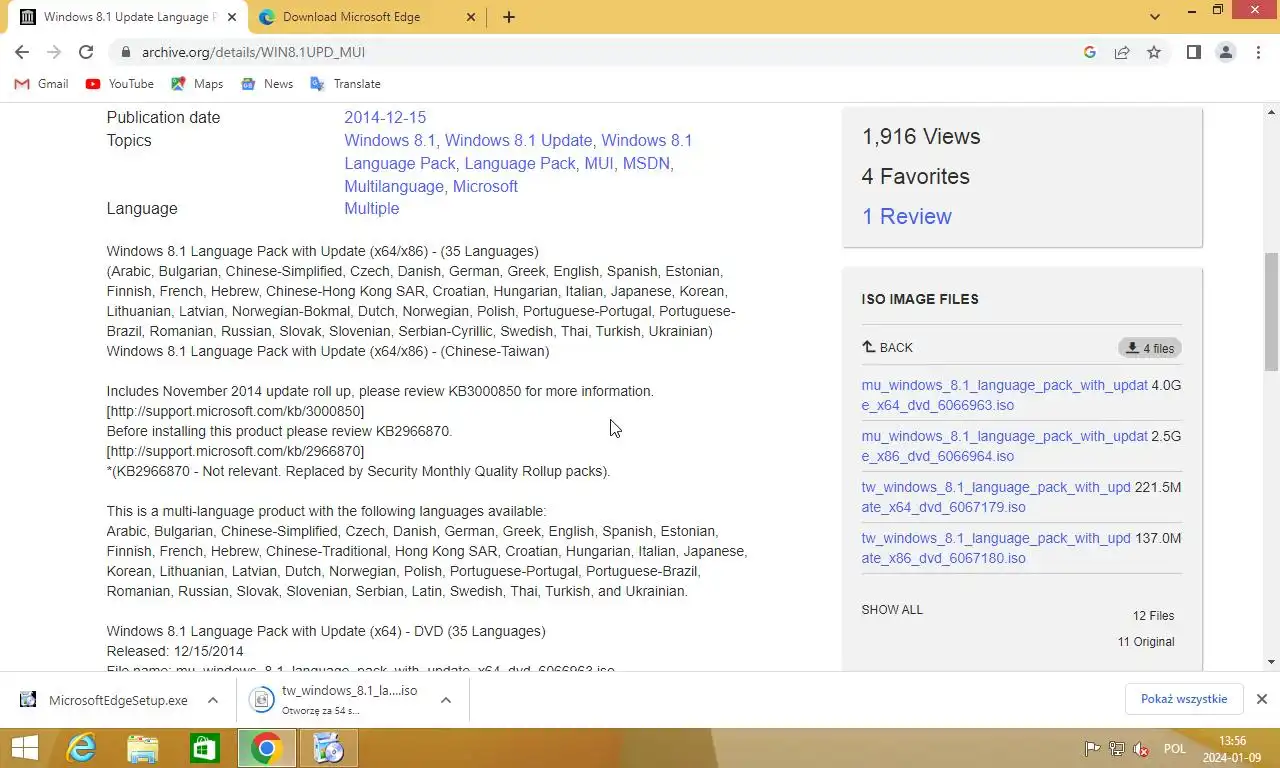Open the disc image tool taskbar icon
1280x768 pixels.
328,748
